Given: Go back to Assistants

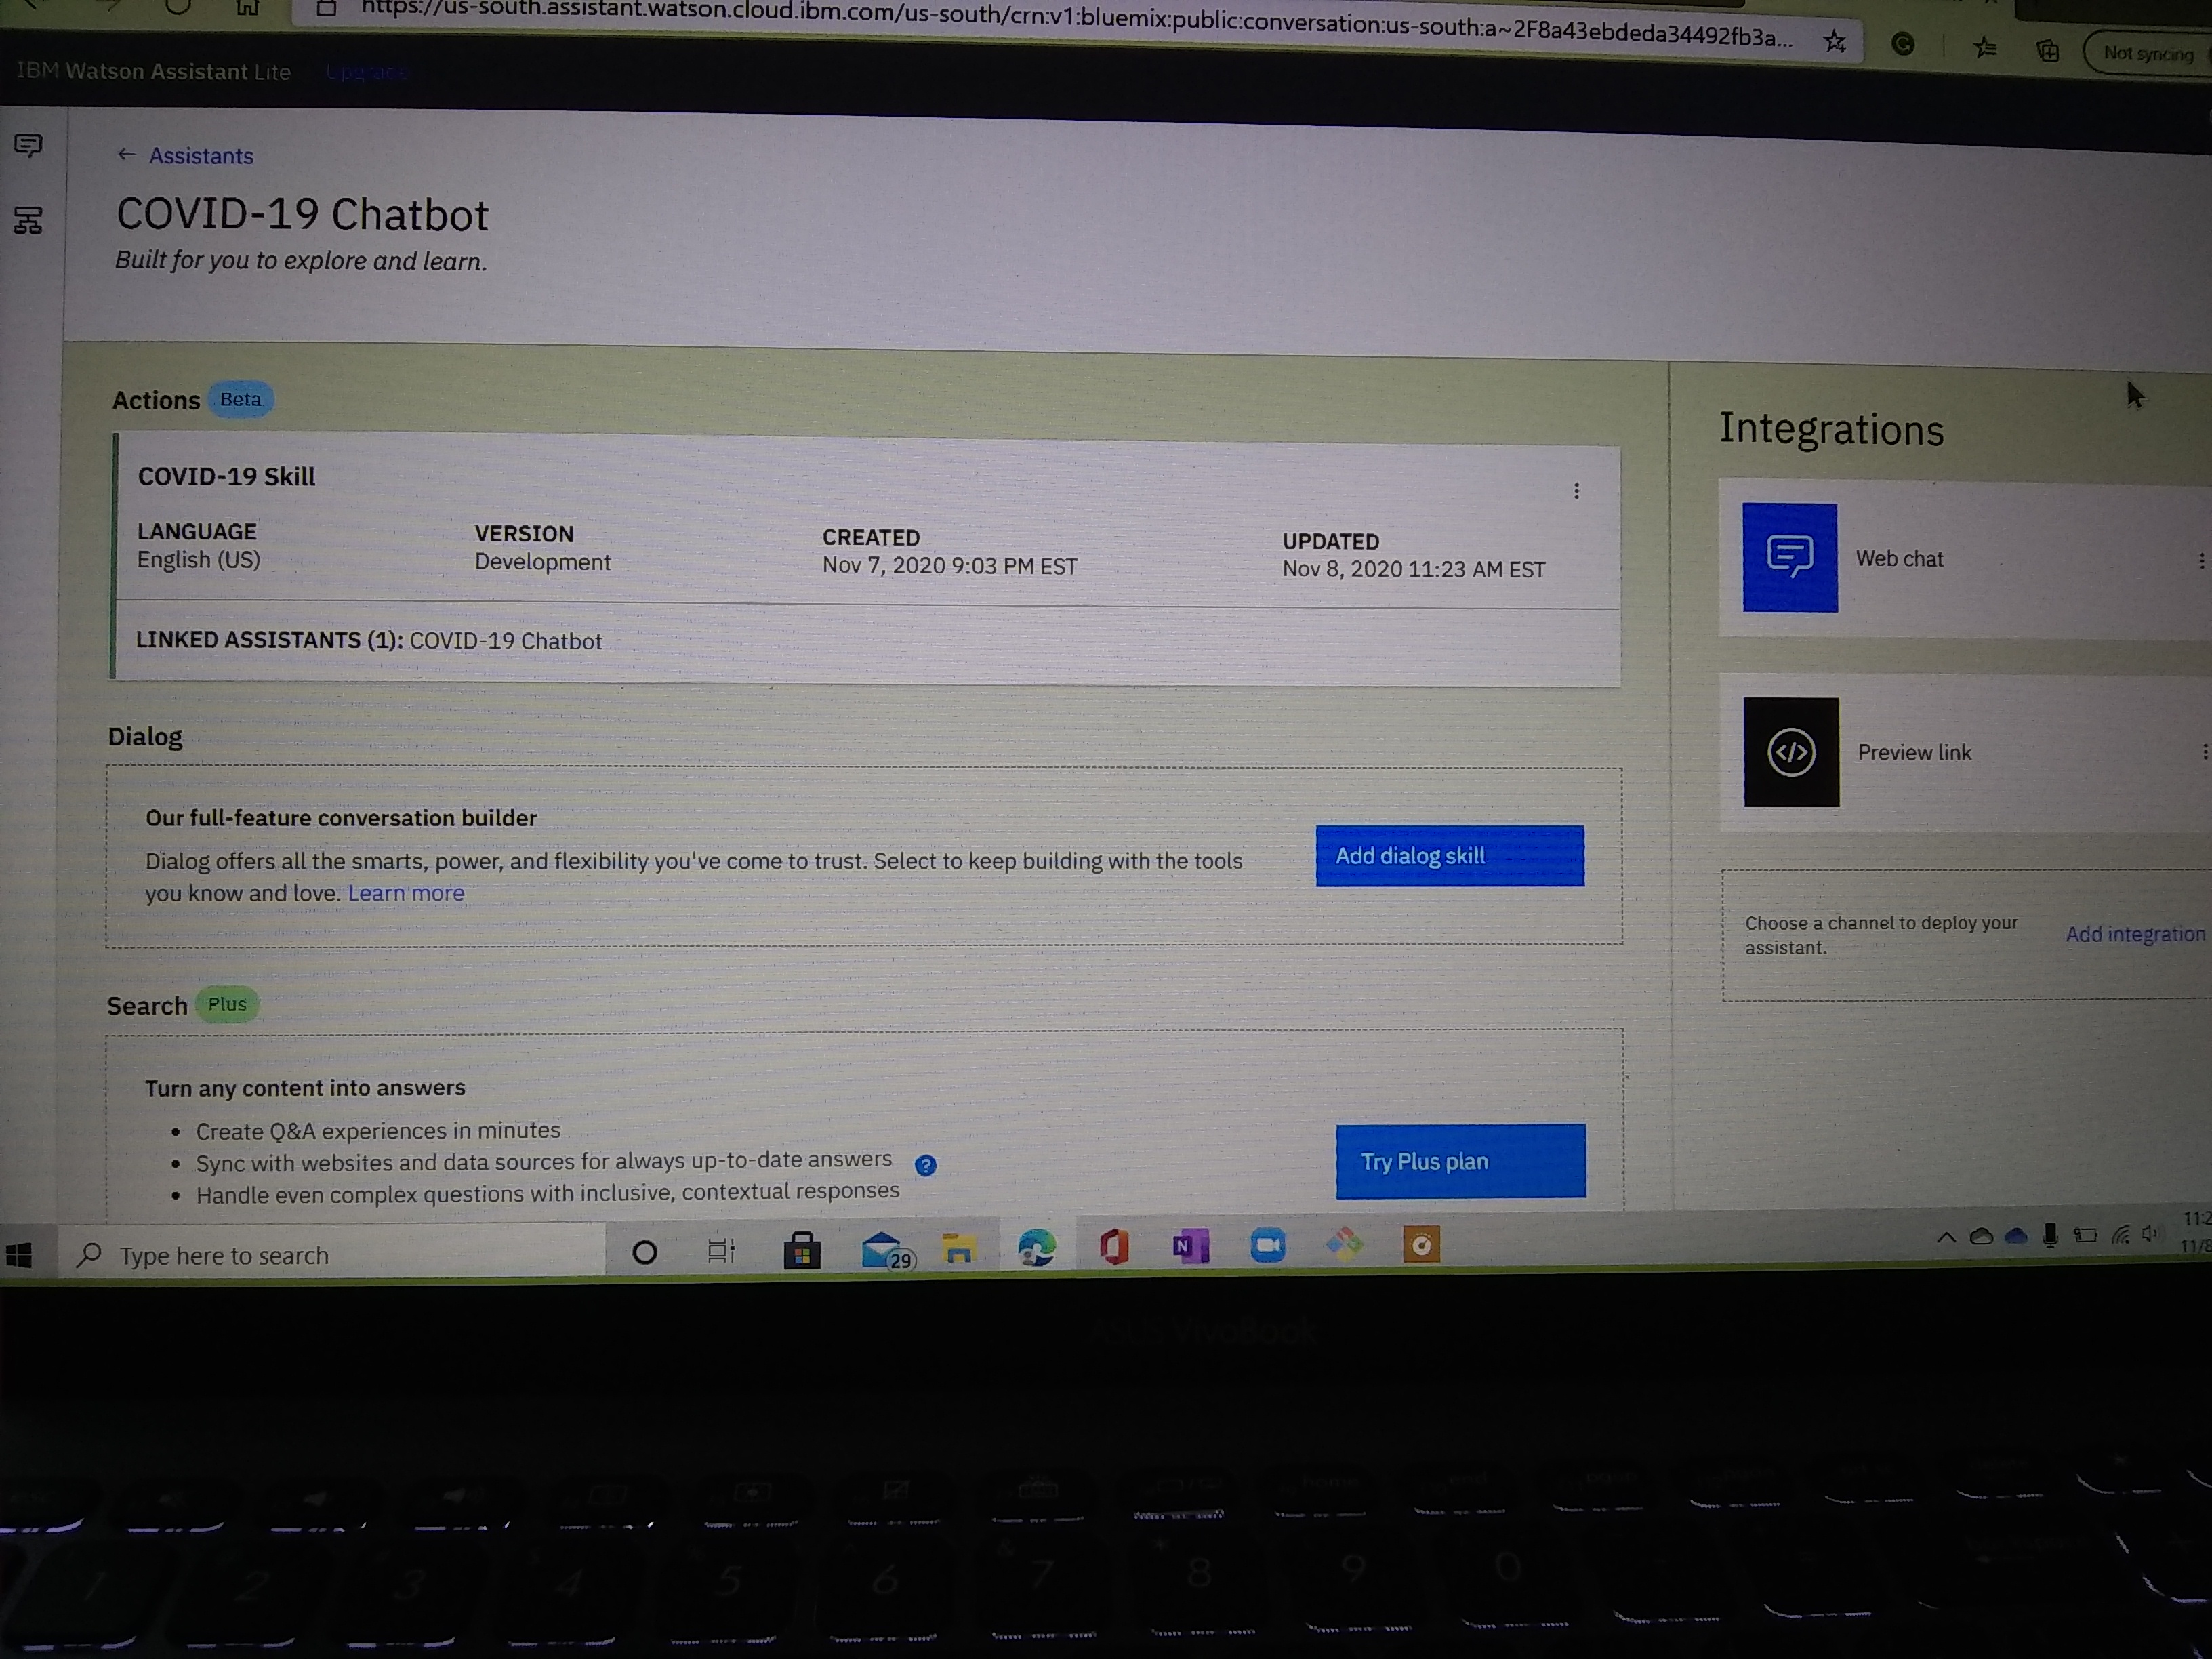Looking at the screenshot, I should click(199, 156).
